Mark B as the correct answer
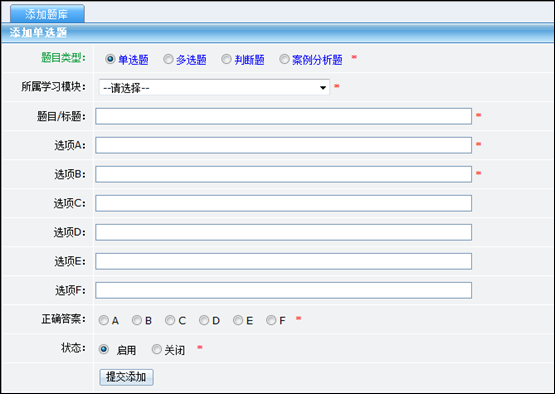555x394 pixels. pos(137,320)
